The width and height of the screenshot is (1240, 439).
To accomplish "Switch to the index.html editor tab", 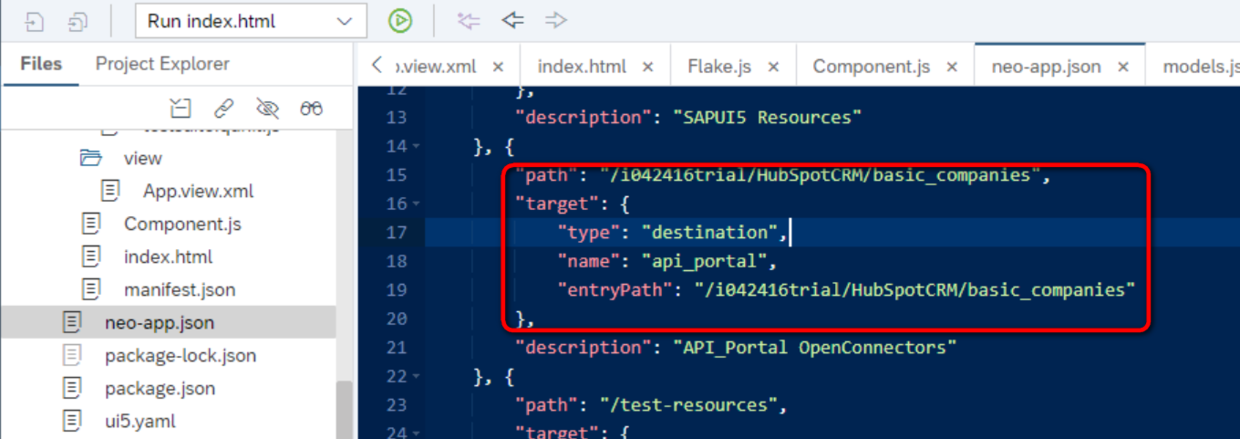I will point(582,67).
